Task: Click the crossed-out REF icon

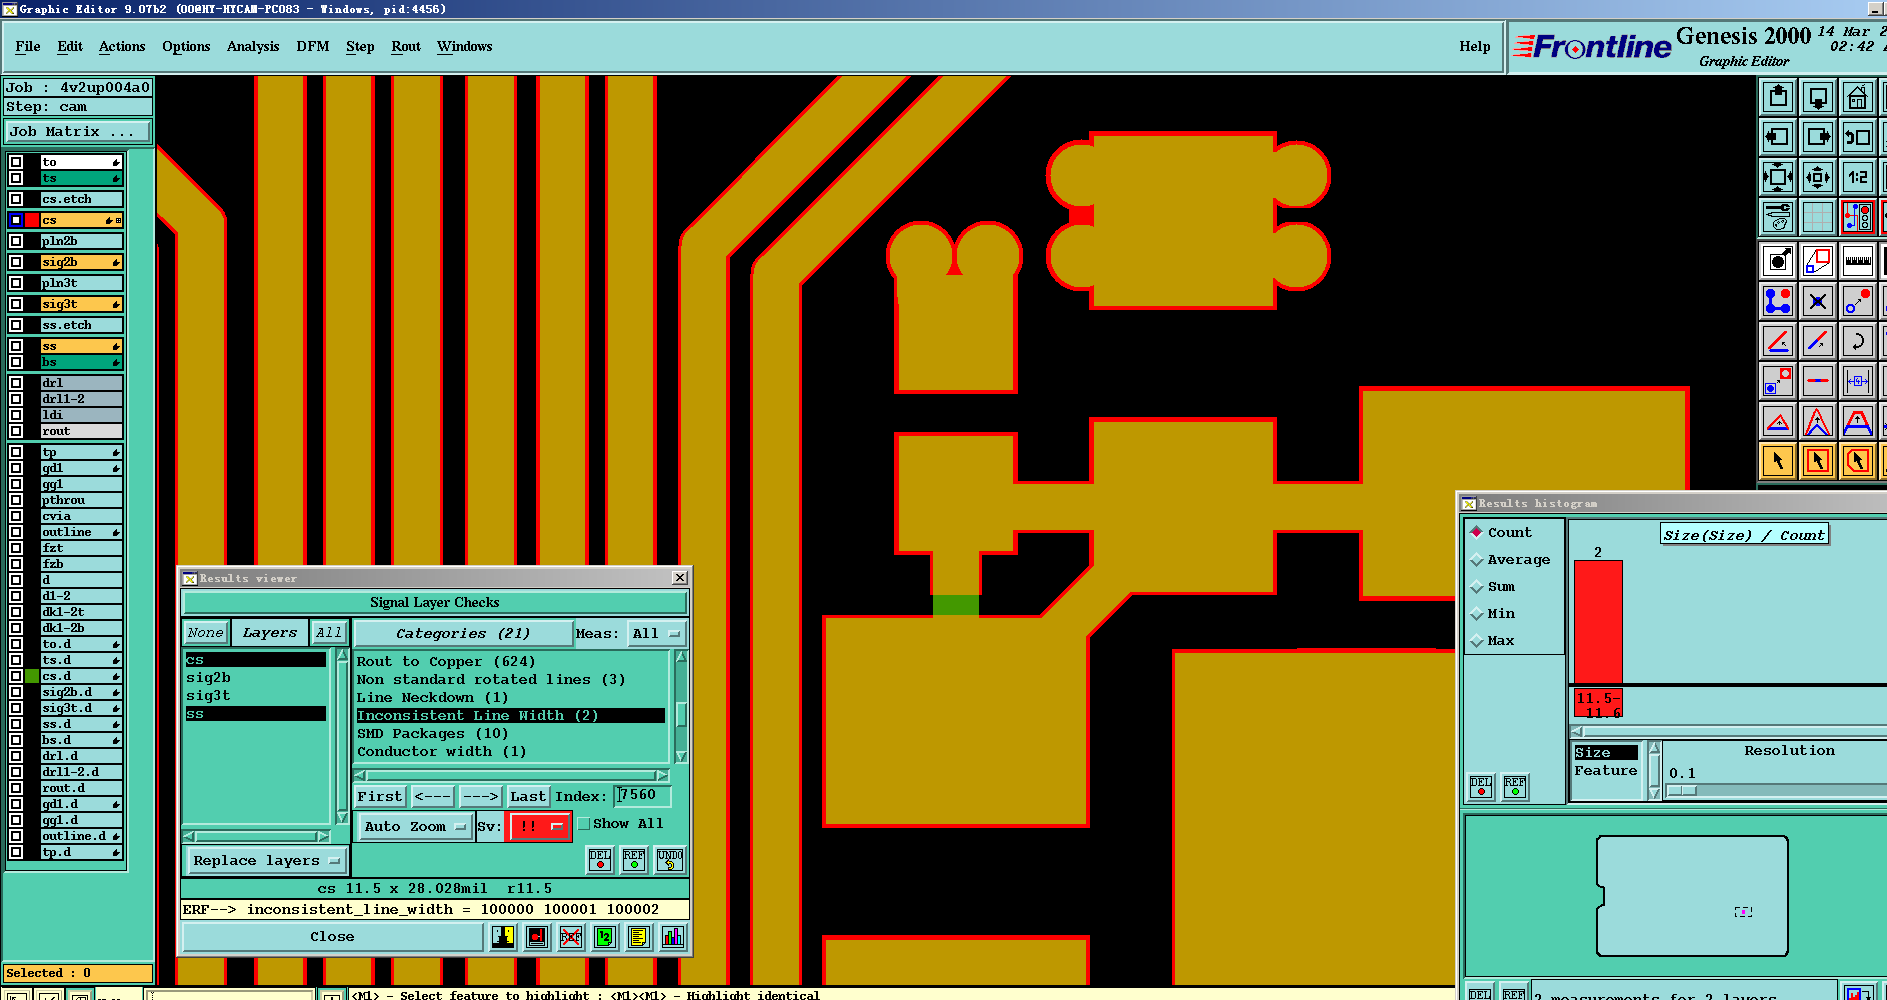Action: pos(571,937)
